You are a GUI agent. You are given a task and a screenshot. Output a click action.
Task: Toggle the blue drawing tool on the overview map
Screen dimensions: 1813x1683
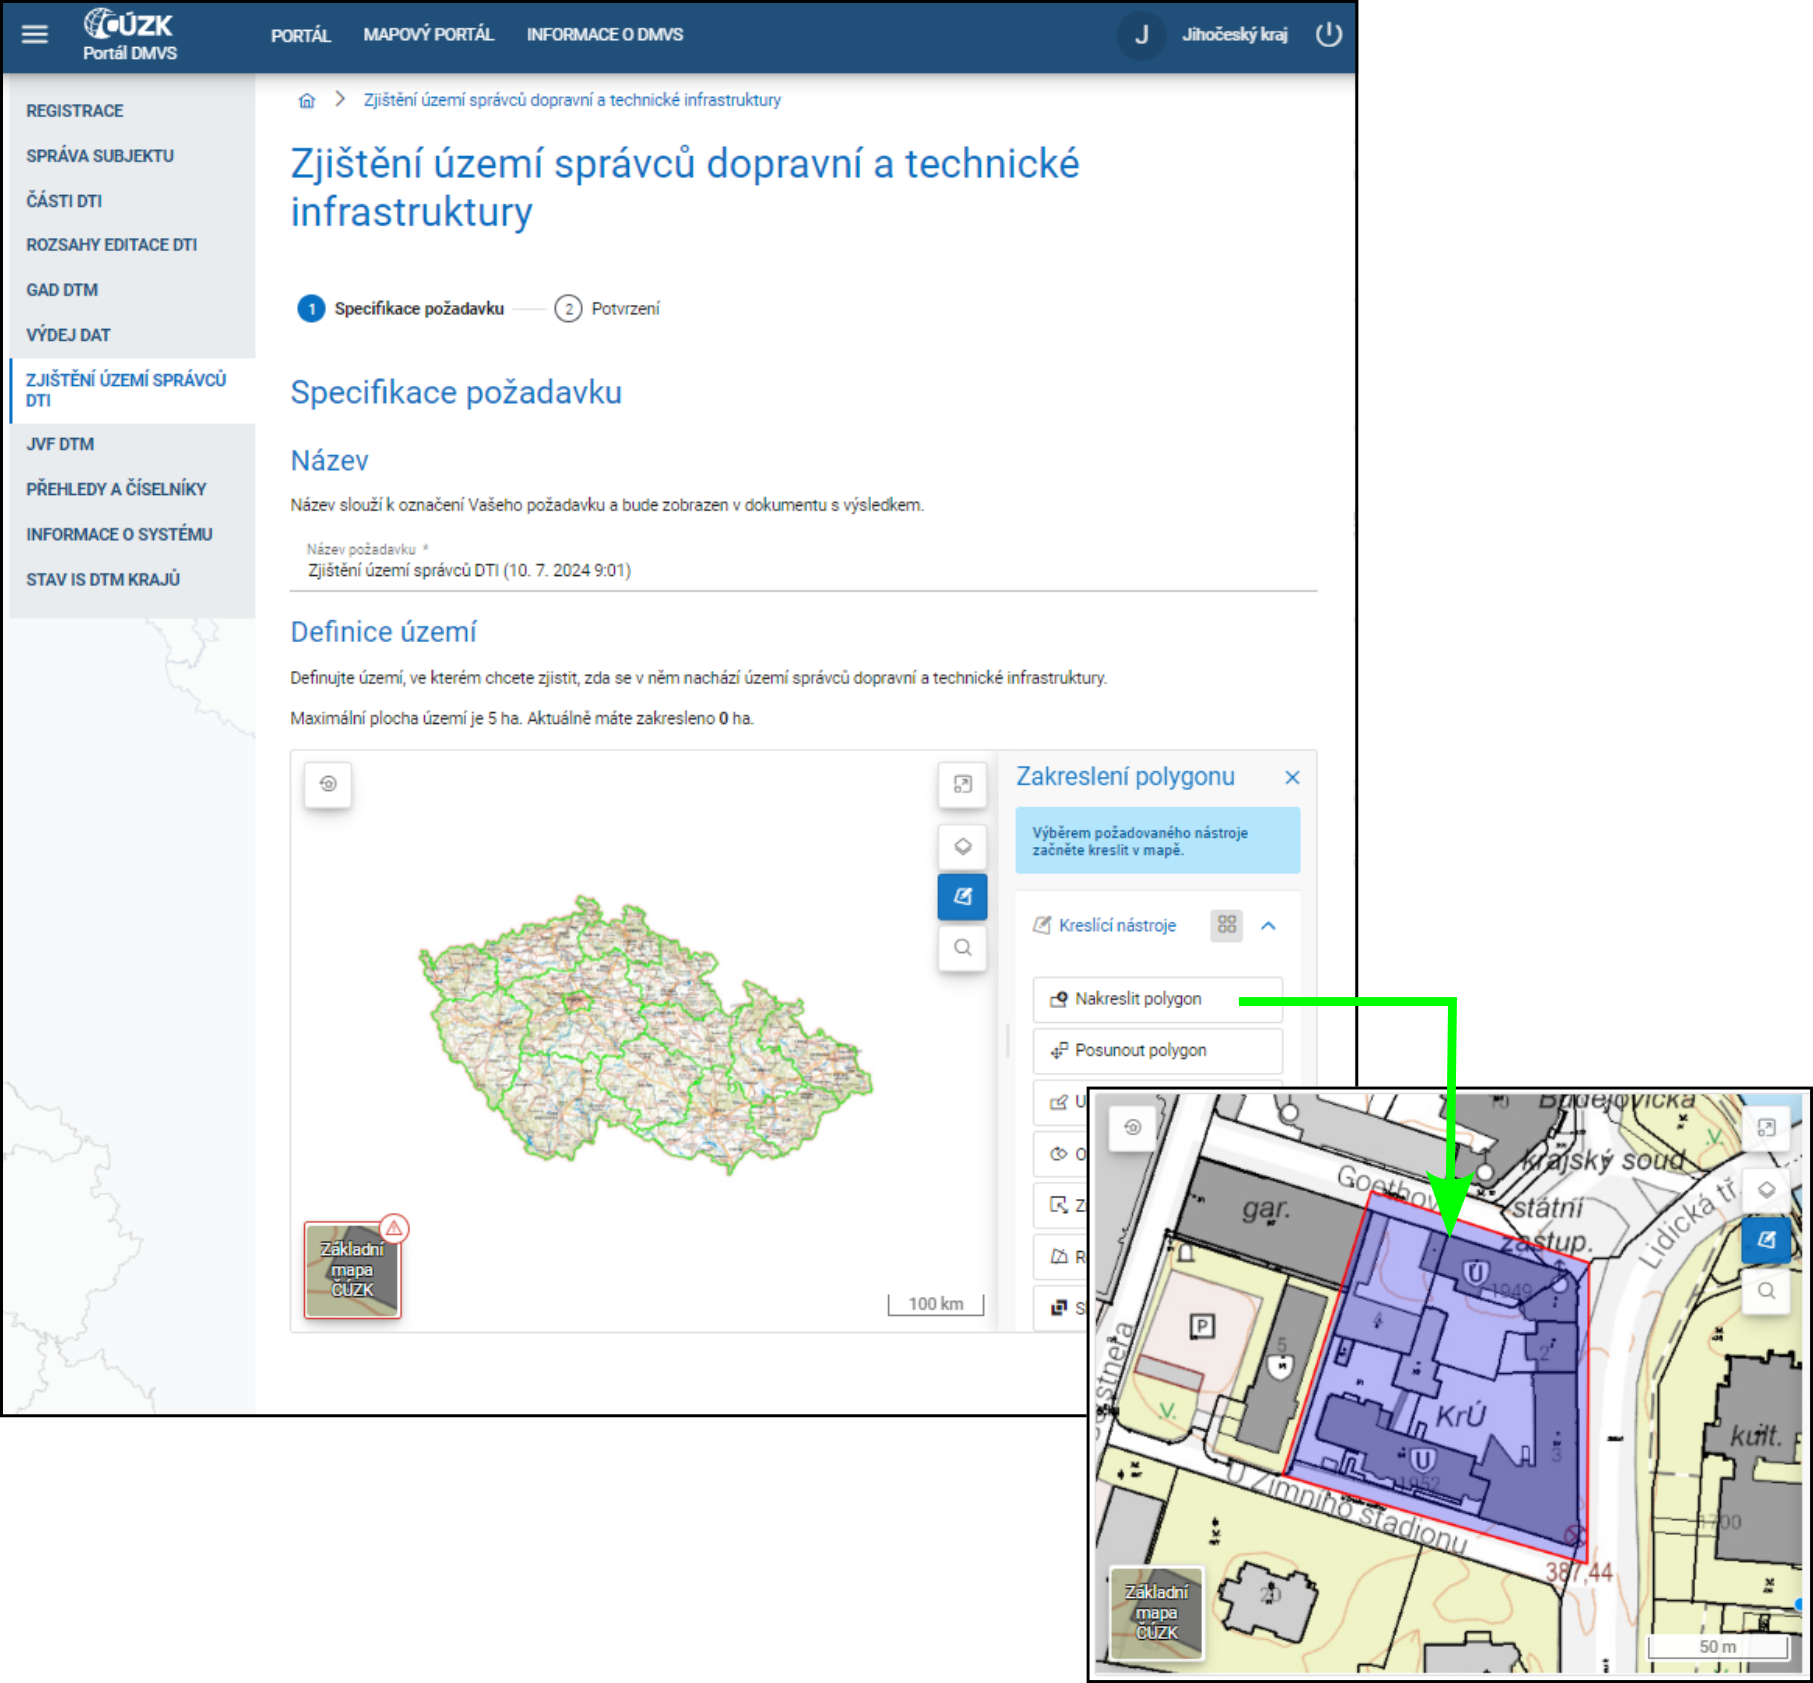pos(962,897)
